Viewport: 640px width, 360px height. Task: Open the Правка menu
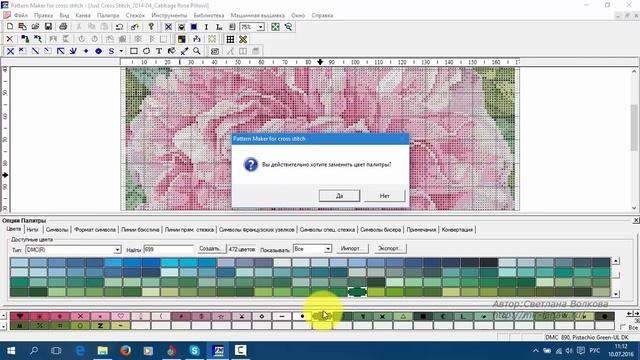tap(43, 16)
